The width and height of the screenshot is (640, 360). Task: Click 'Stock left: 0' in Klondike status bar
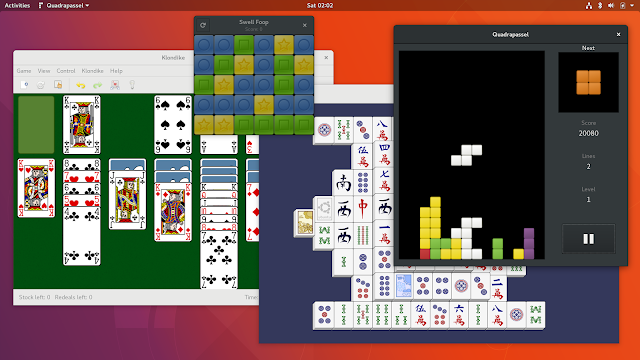(34, 297)
